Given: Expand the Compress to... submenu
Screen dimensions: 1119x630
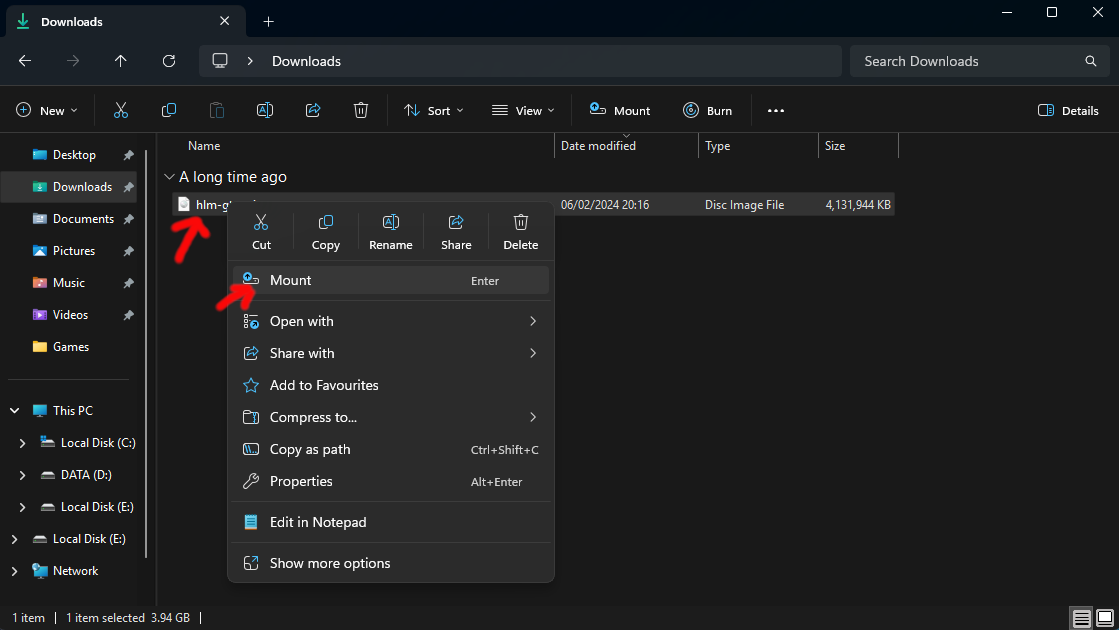Looking at the screenshot, I should [x=391, y=417].
